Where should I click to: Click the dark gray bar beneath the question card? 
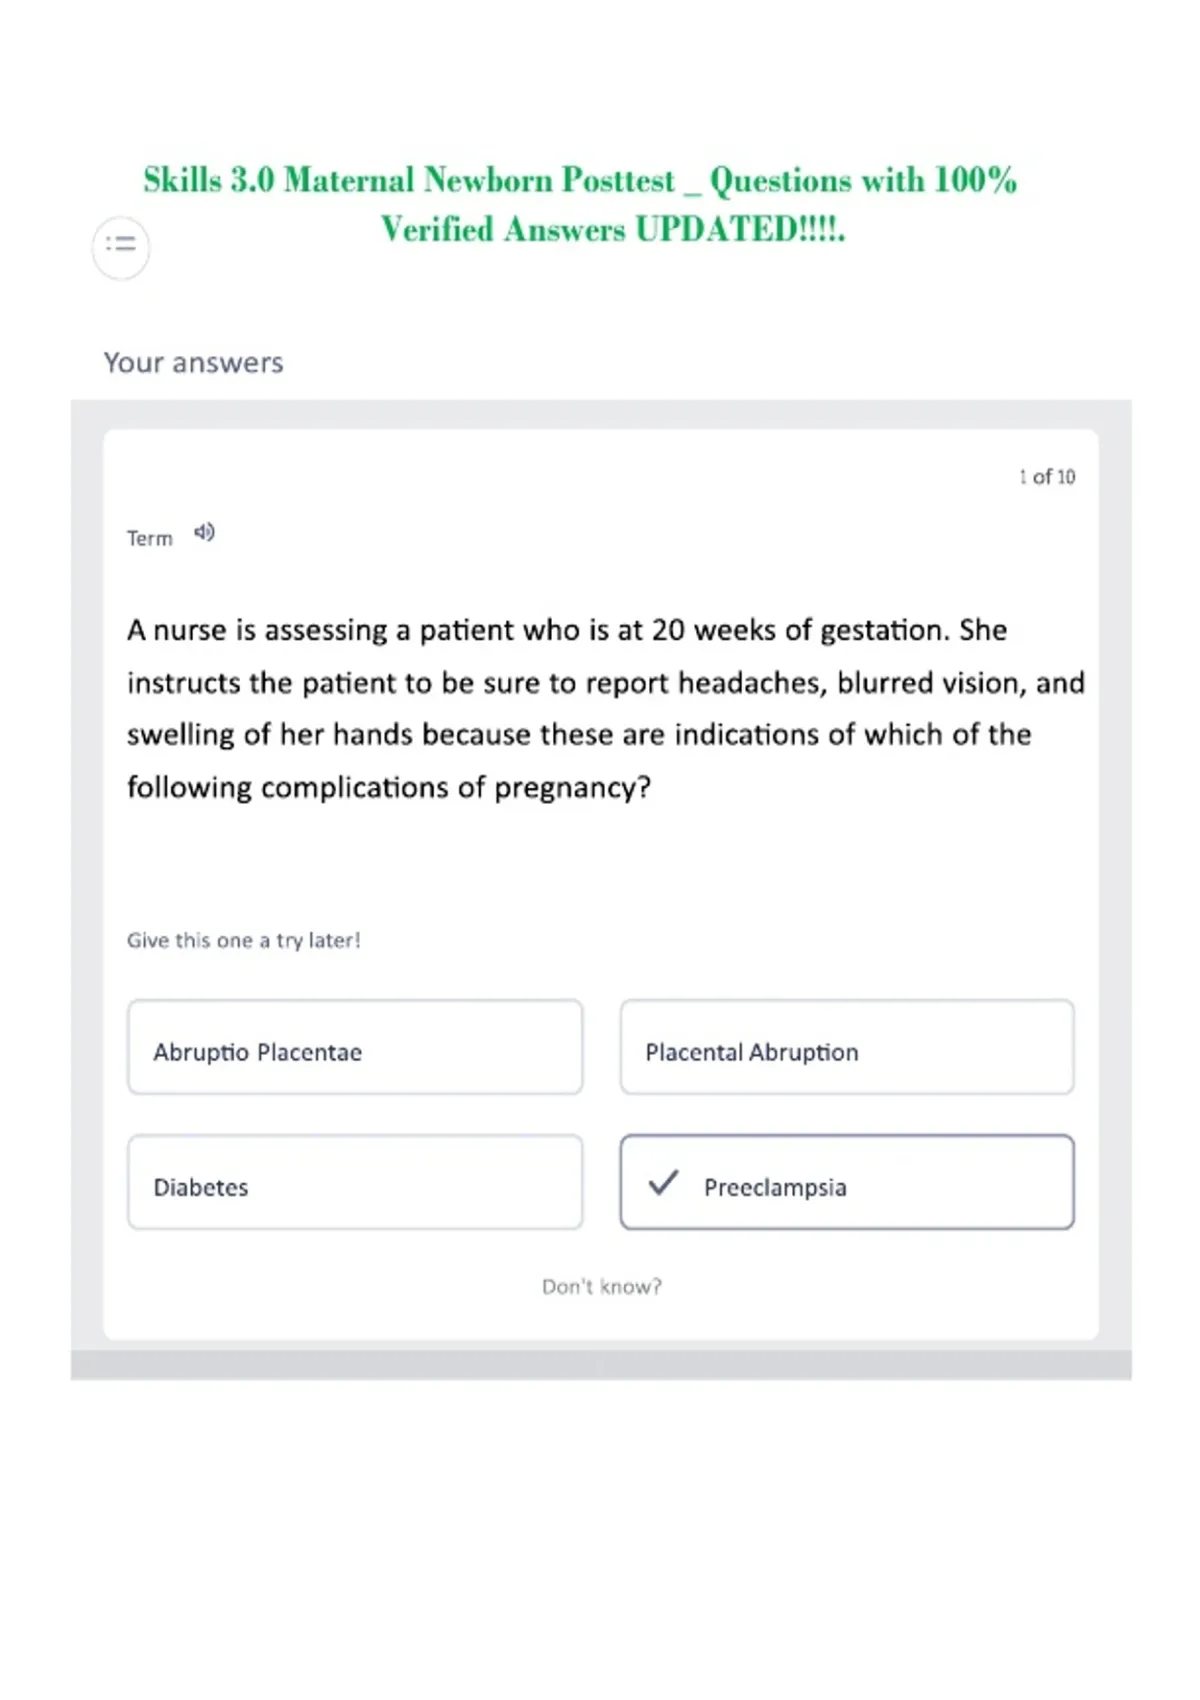[601, 1365]
